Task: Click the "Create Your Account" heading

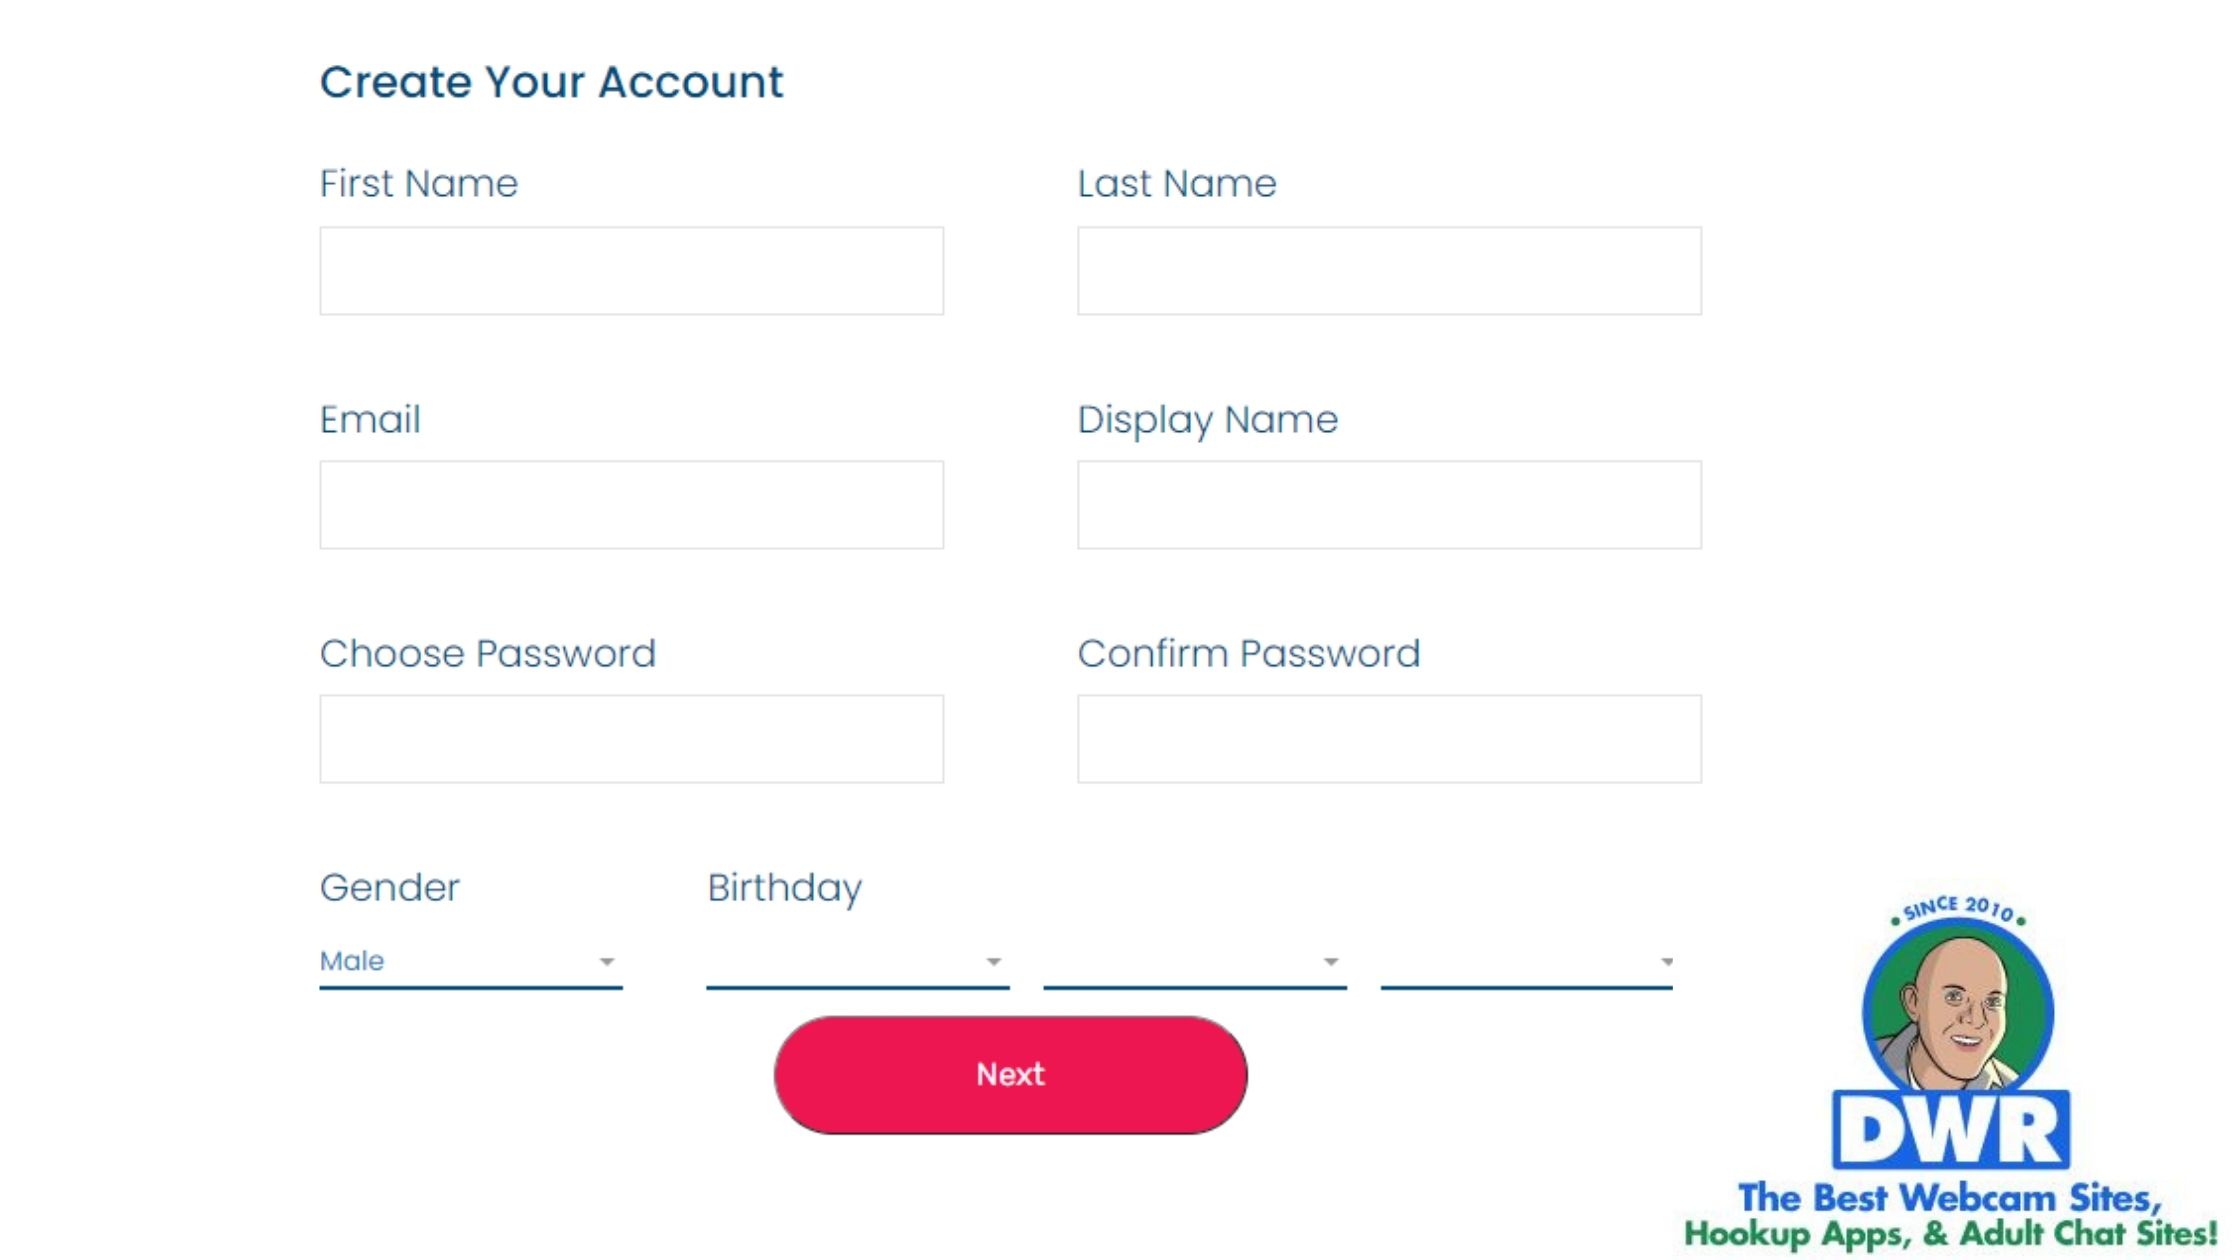Action: [551, 82]
